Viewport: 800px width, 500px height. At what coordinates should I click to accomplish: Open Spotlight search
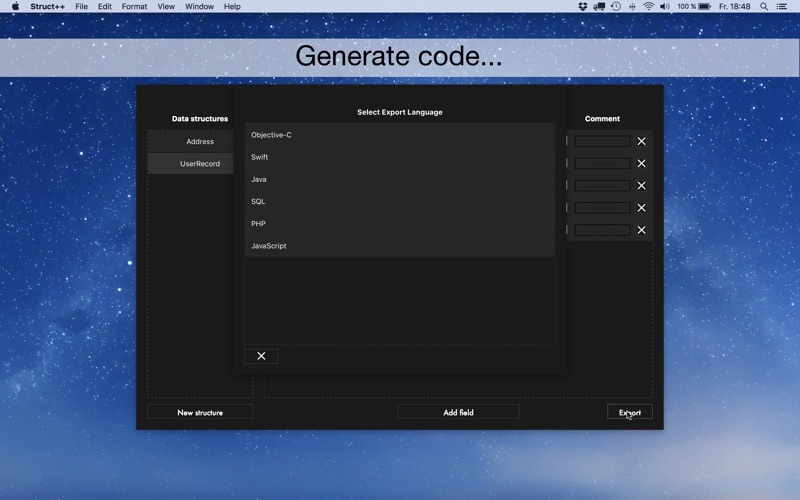(x=764, y=7)
